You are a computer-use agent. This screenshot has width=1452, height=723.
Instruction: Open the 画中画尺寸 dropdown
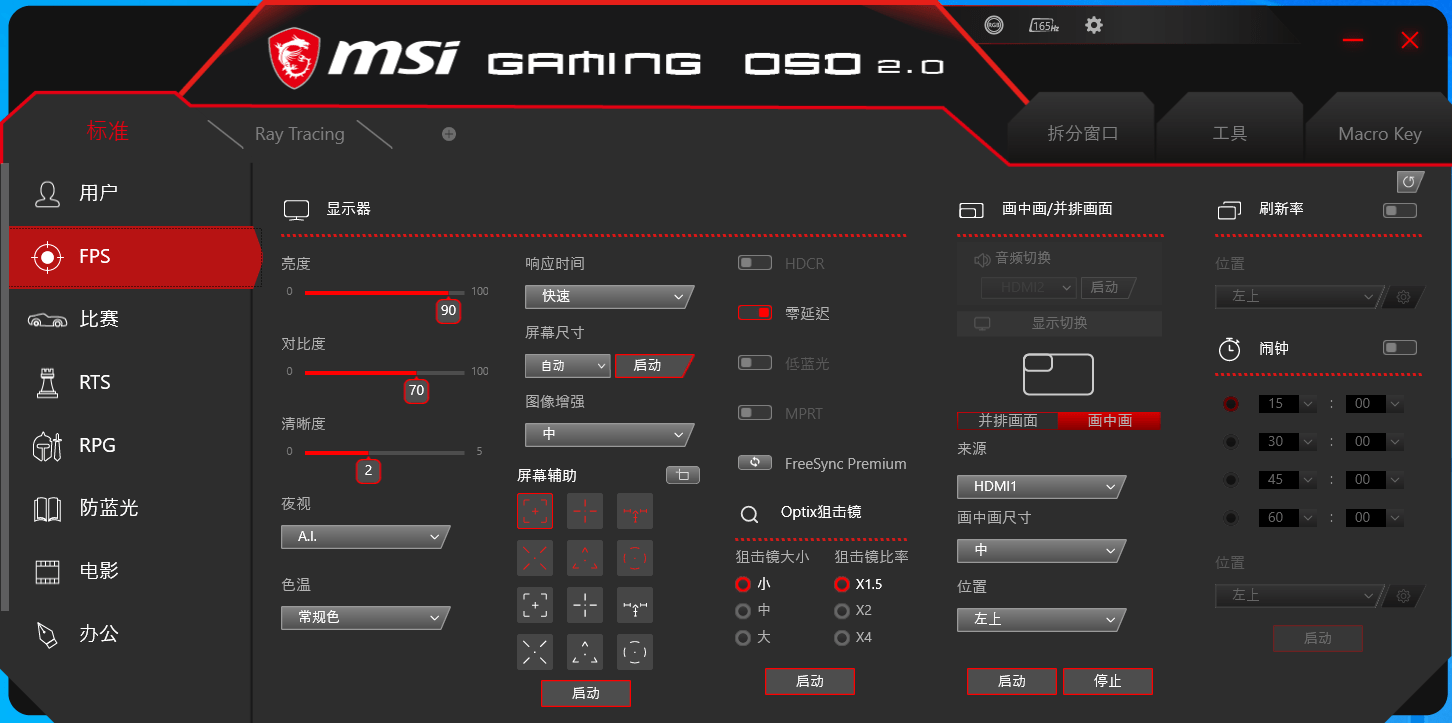[1040, 551]
